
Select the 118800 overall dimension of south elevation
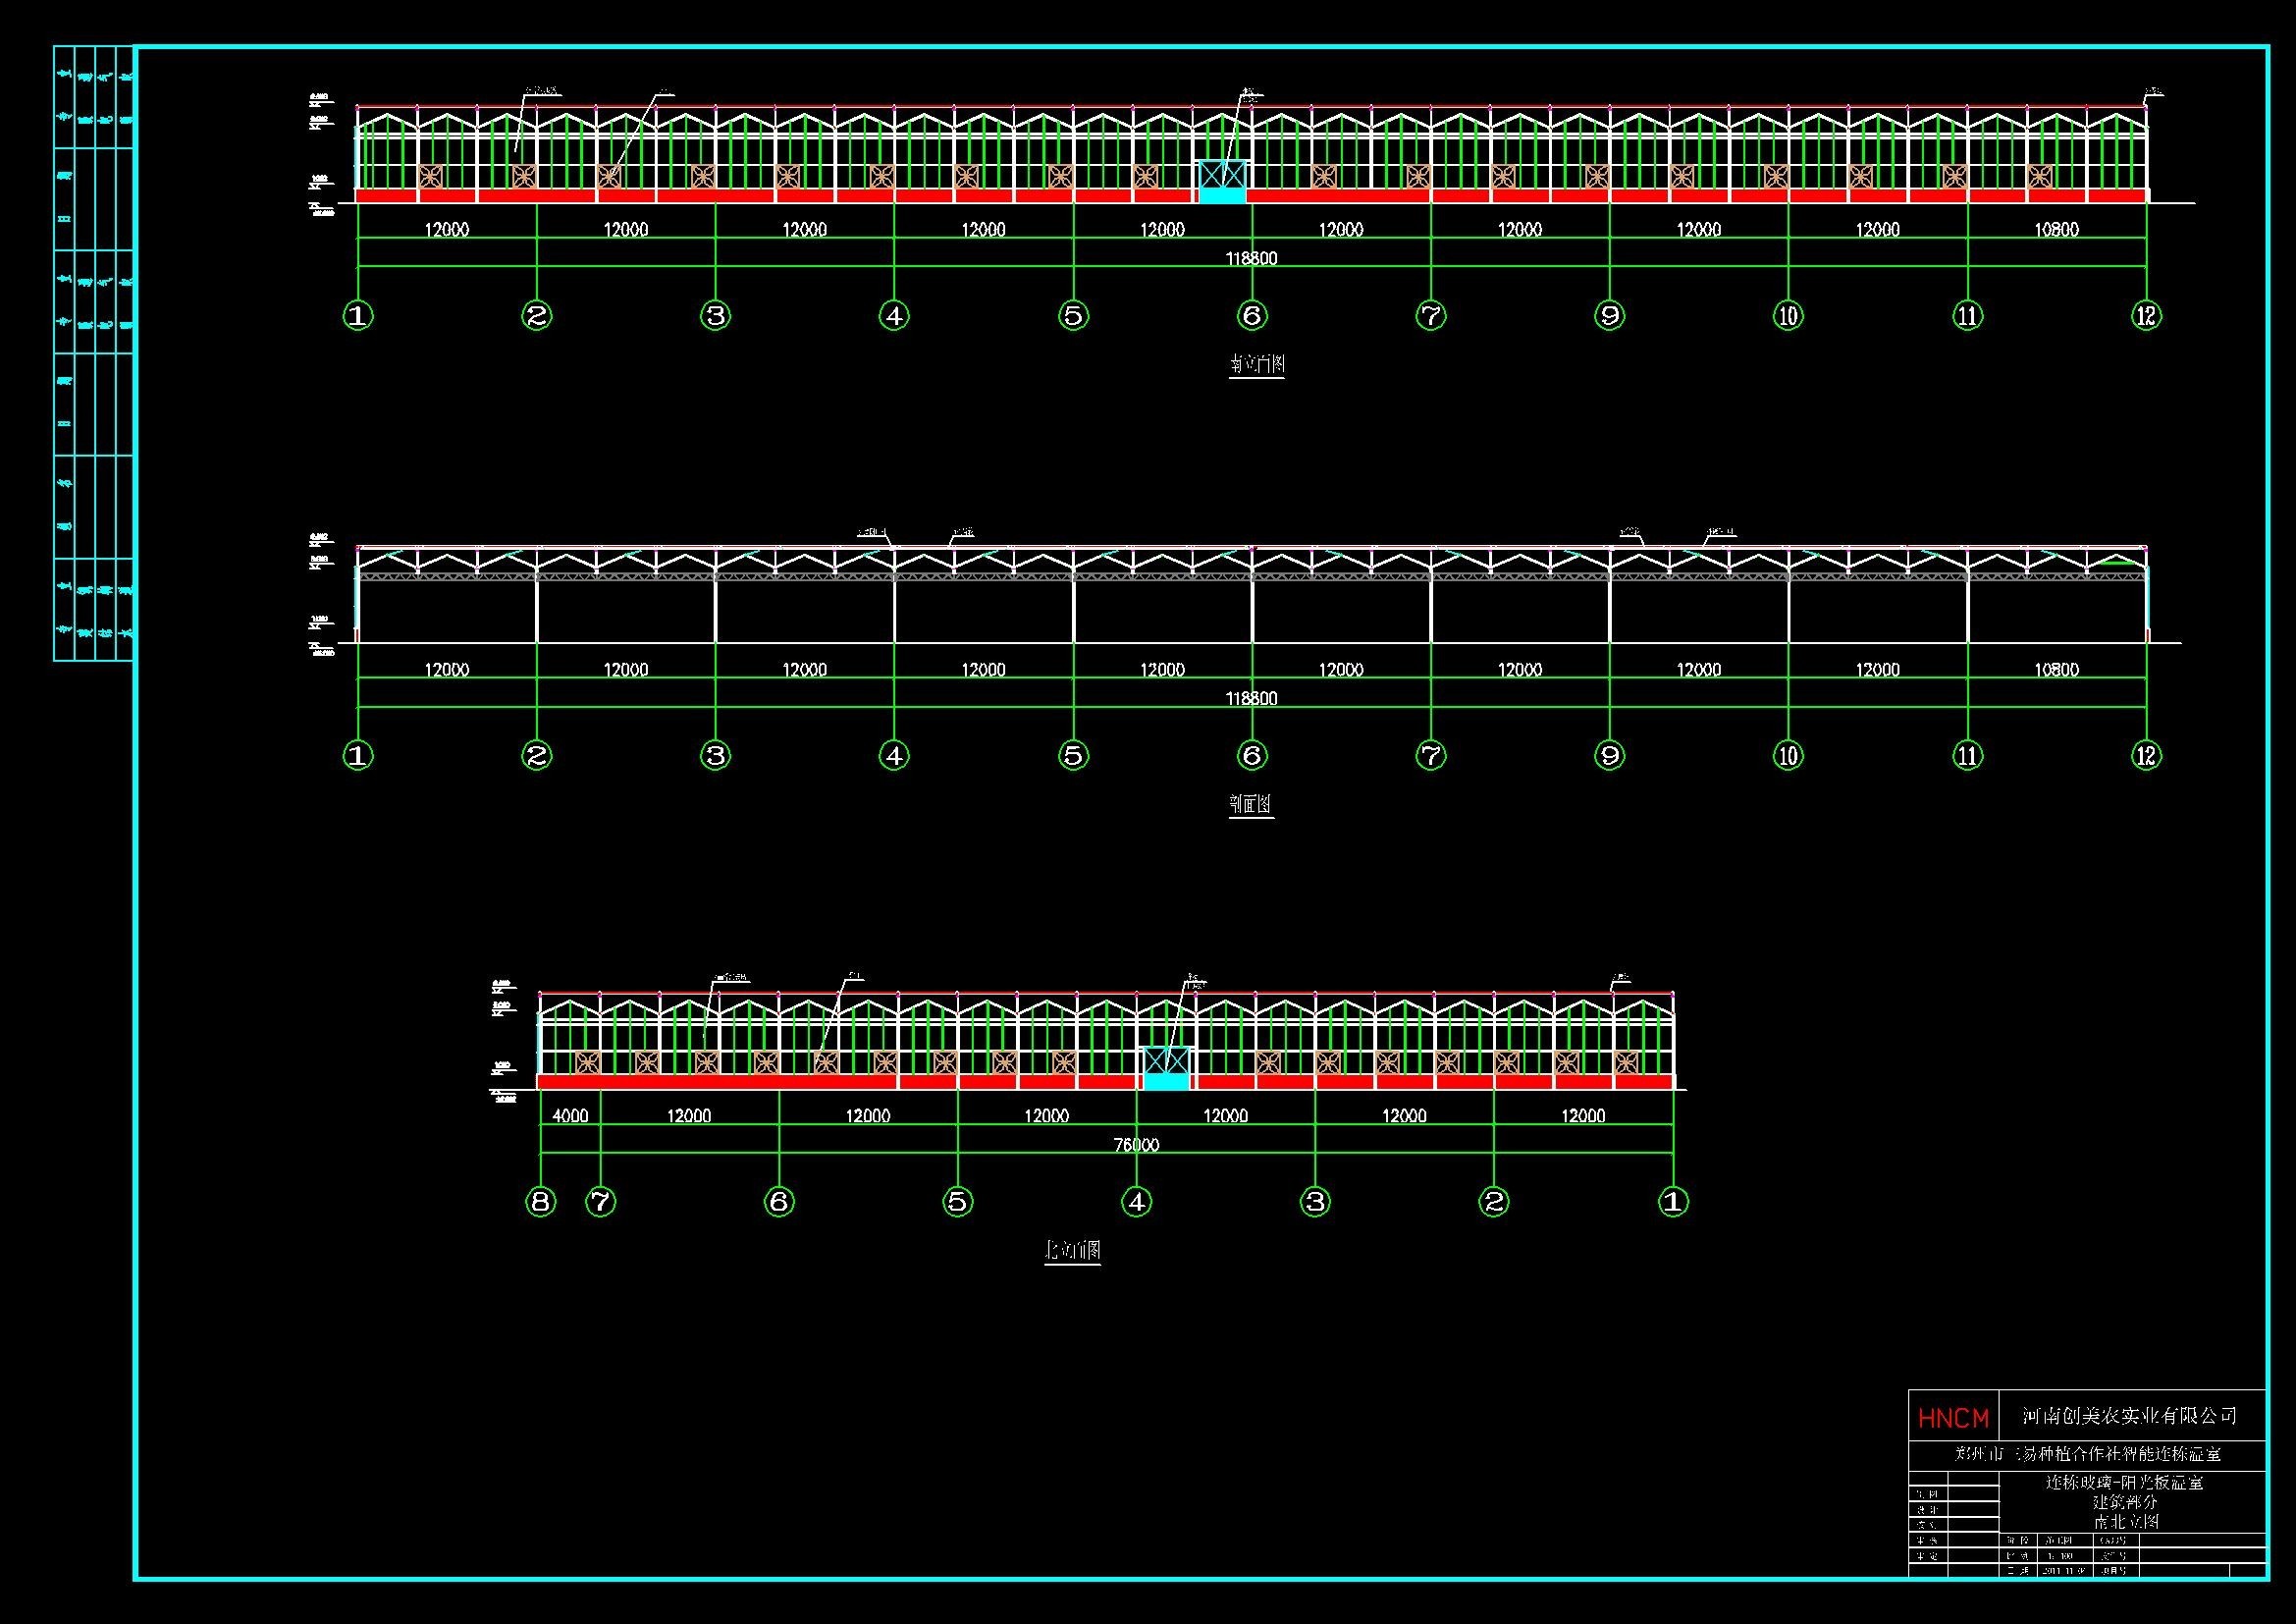tap(1252, 258)
